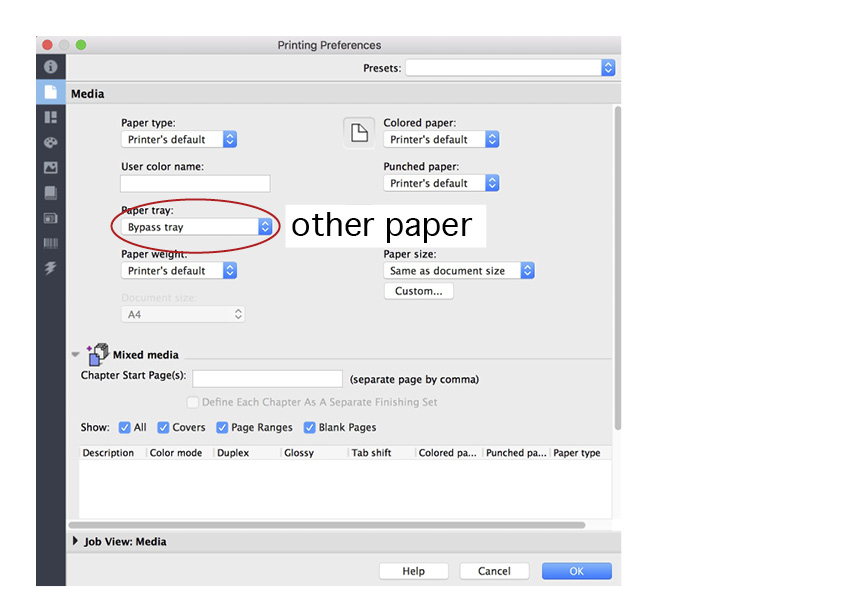Click the Colored pa... column header
This screenshot has height=595, width=842.
click(x=447, y=453)
